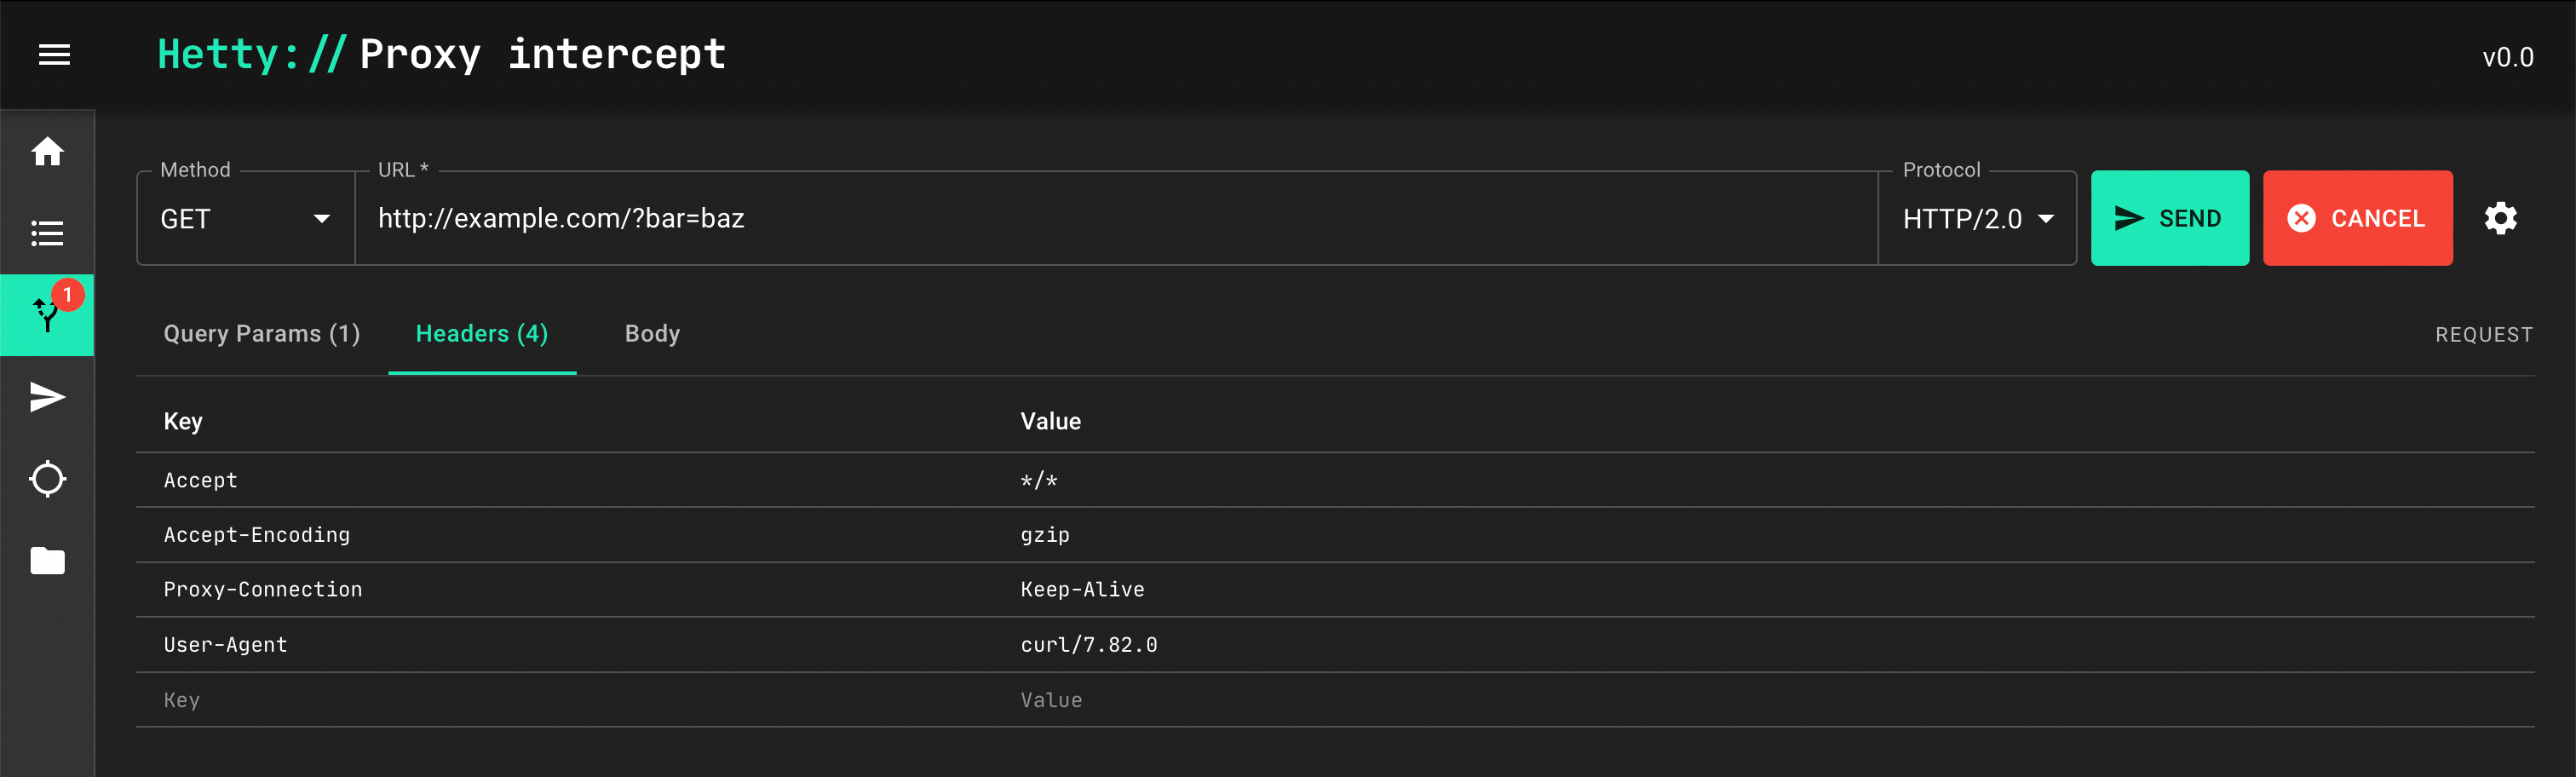The width and height of the screenshot is (2576, 777).
Task: Switch to the Body tab
Action: click(652, 334)
